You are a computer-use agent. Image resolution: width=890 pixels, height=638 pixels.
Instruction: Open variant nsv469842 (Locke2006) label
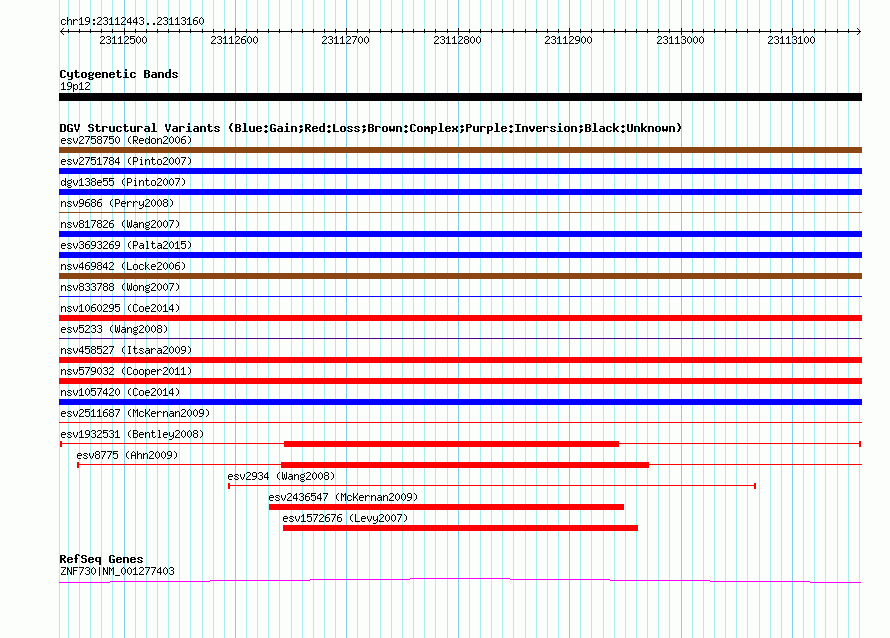[123, 266]
